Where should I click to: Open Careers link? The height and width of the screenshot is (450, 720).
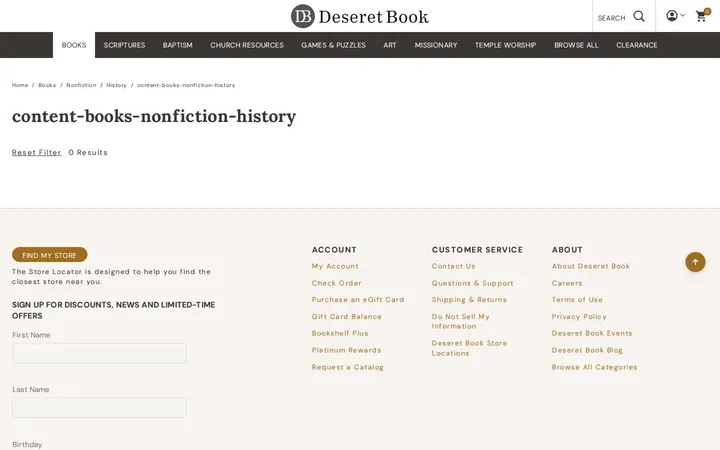567,283
